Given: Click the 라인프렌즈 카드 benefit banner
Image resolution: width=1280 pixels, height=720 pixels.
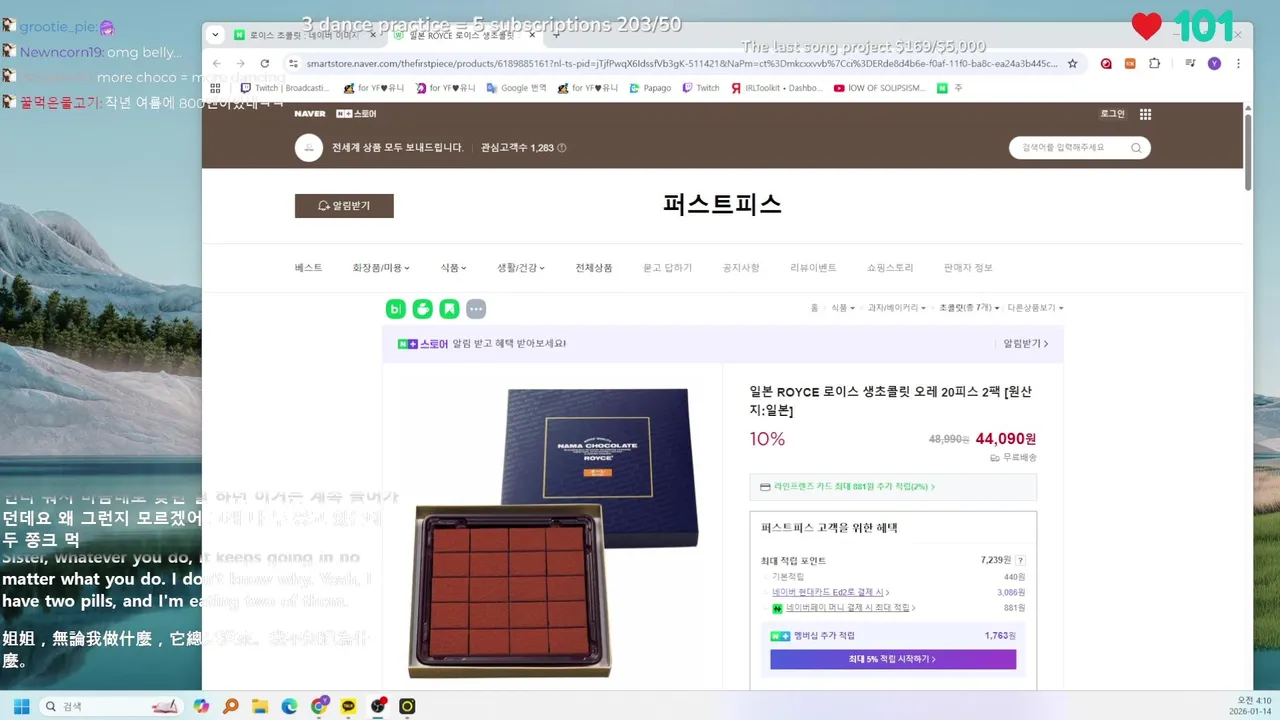Looking at the screenshot, I should pos(893,487).
